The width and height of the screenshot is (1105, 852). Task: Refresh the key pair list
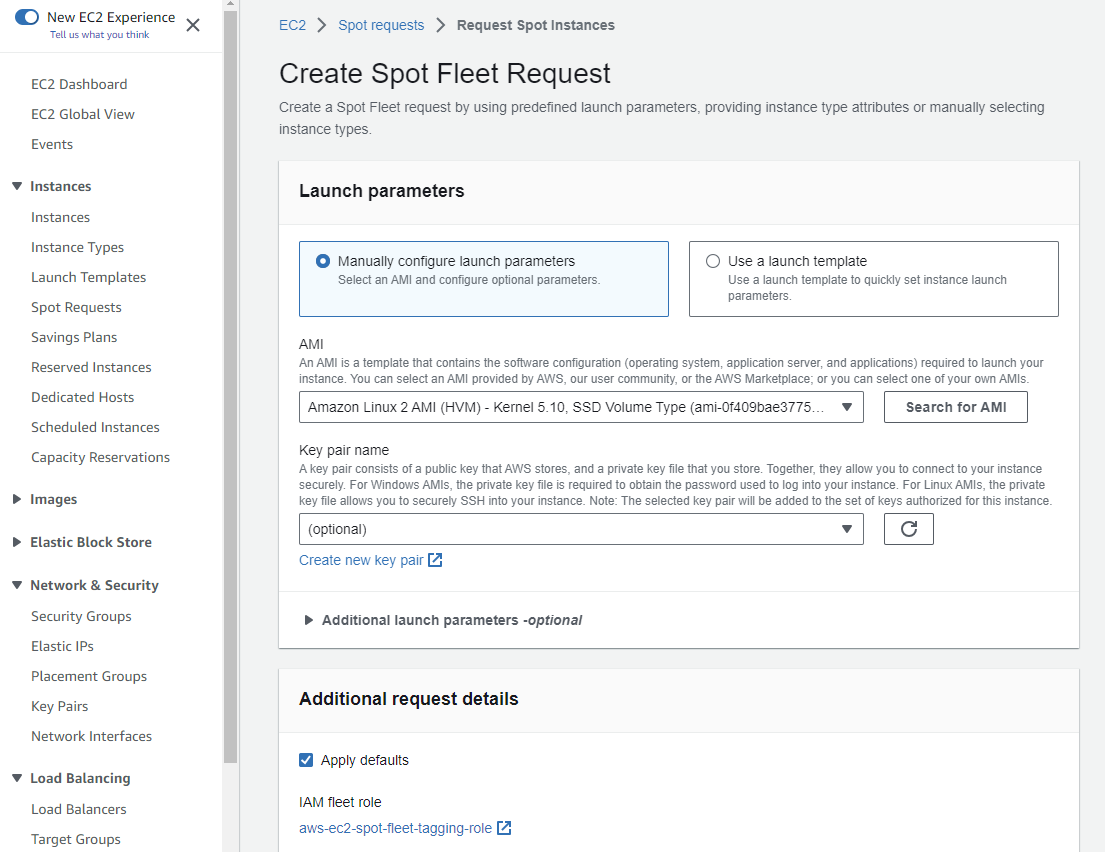(908, 529)
